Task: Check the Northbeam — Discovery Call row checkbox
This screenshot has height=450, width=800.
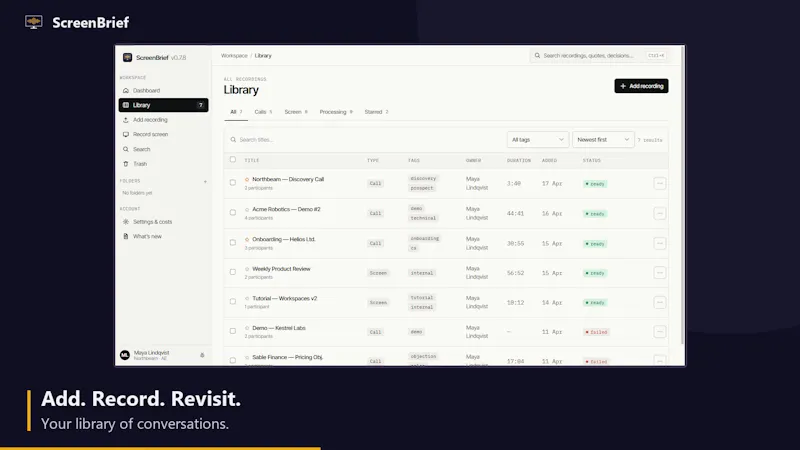Action: (233, 183)
